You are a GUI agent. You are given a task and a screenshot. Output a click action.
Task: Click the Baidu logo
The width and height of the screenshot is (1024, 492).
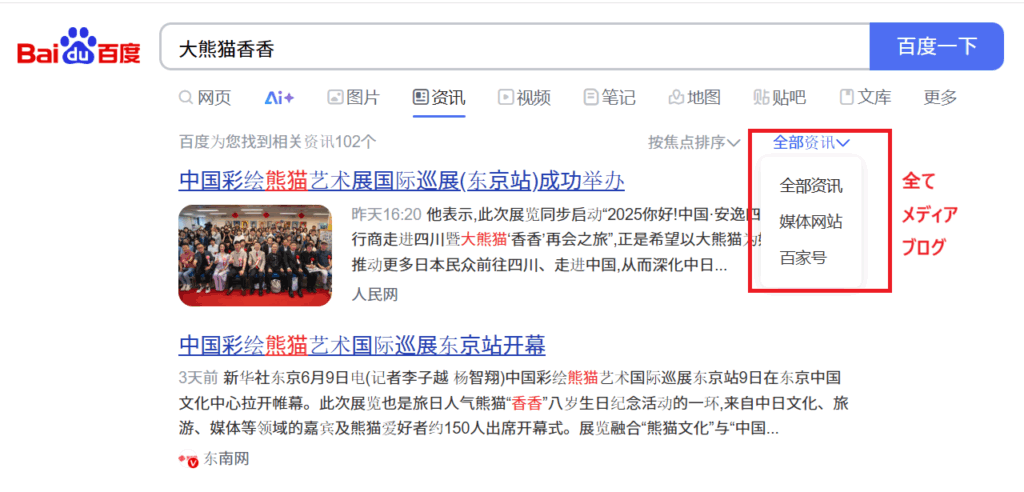[79, 46]
